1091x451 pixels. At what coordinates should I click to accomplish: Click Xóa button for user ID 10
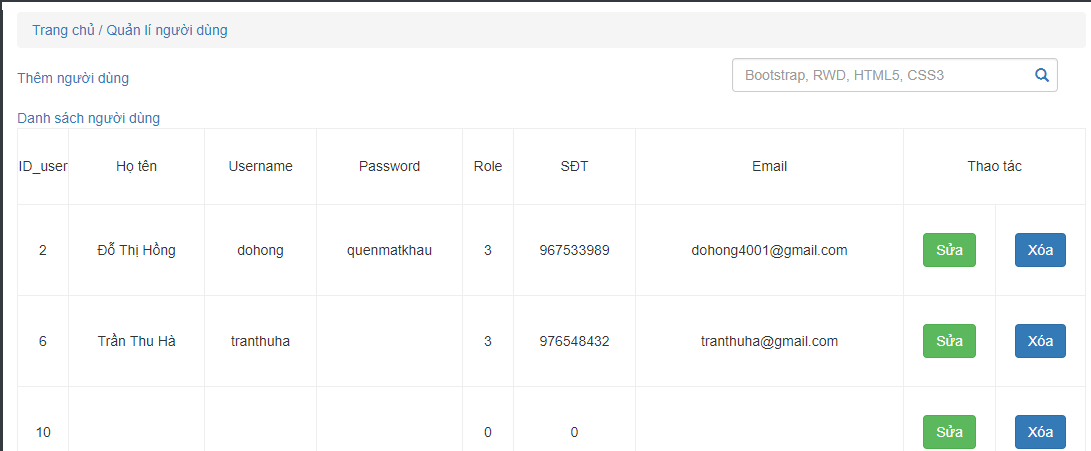tap(1040, 432)
